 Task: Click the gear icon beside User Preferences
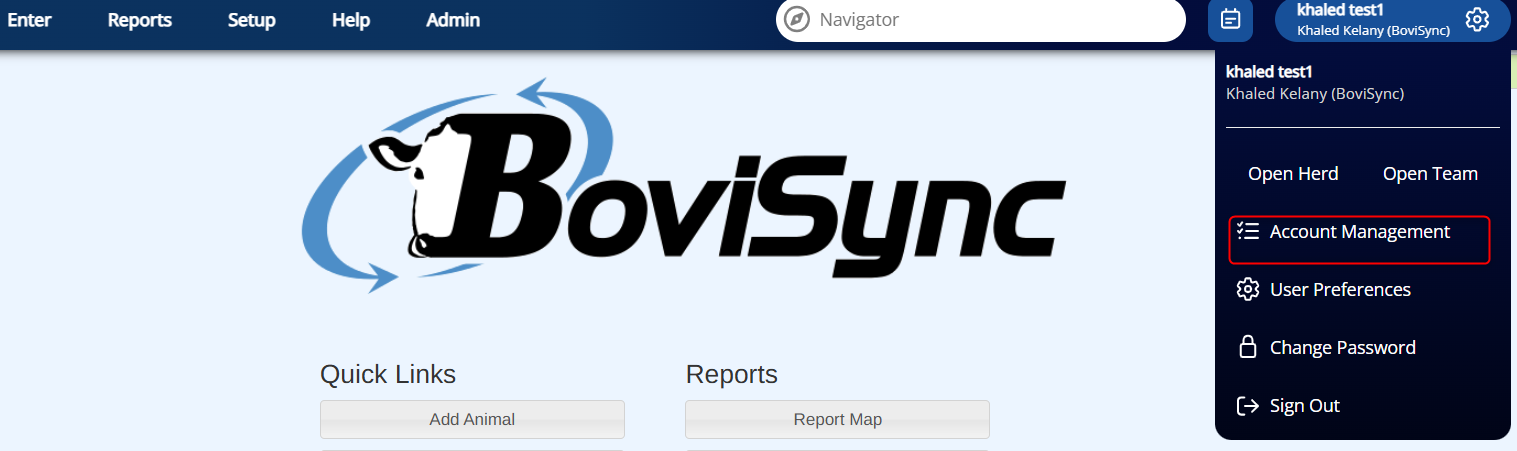tap(1247, 290)
